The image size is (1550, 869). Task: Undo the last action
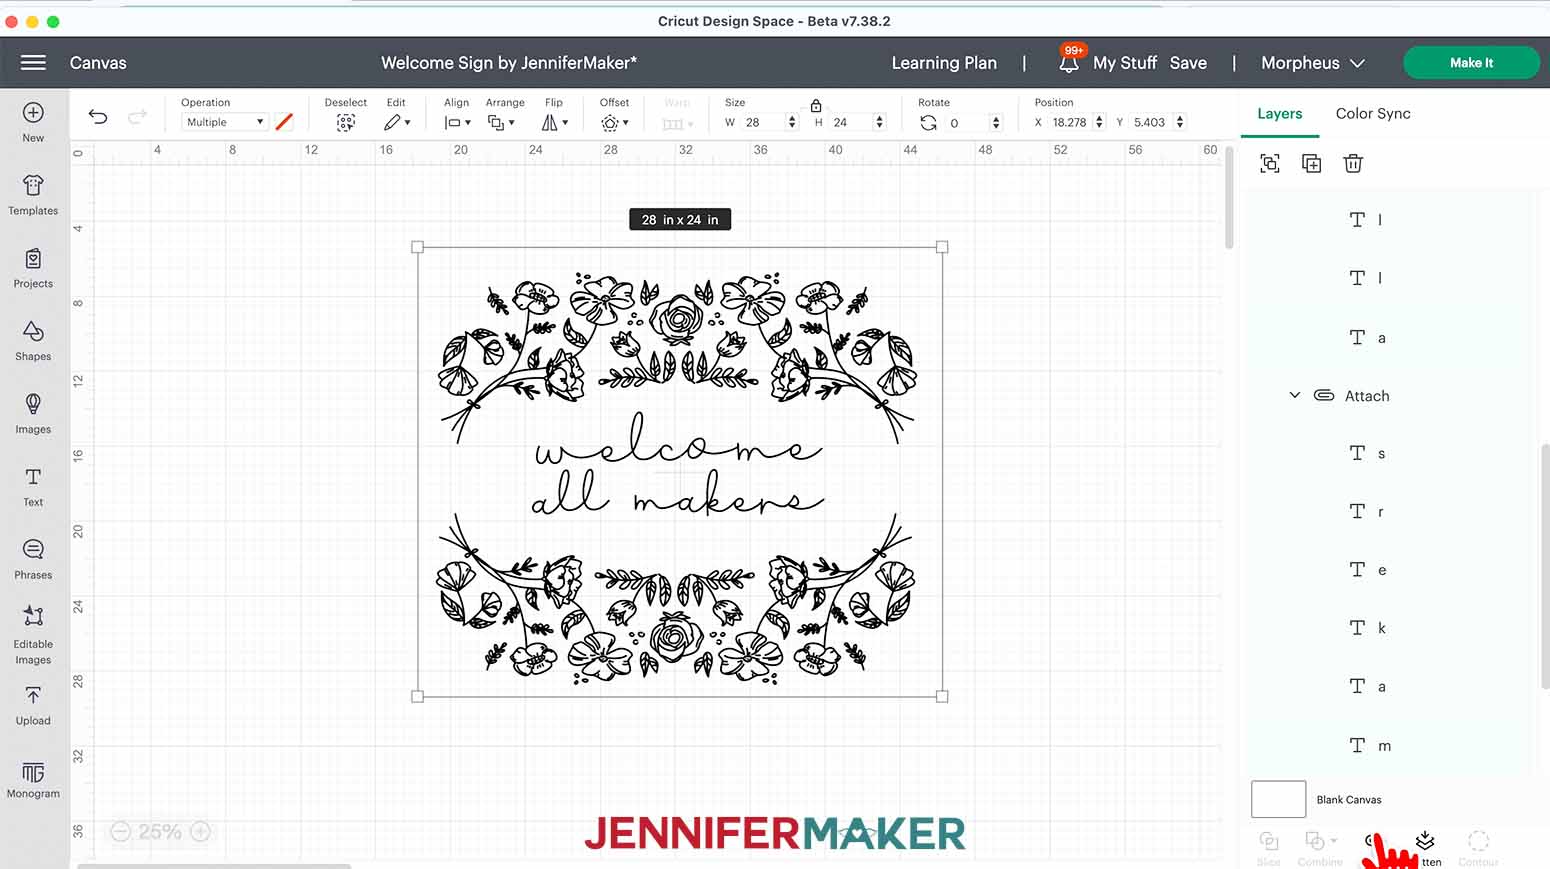pos(98,117)
